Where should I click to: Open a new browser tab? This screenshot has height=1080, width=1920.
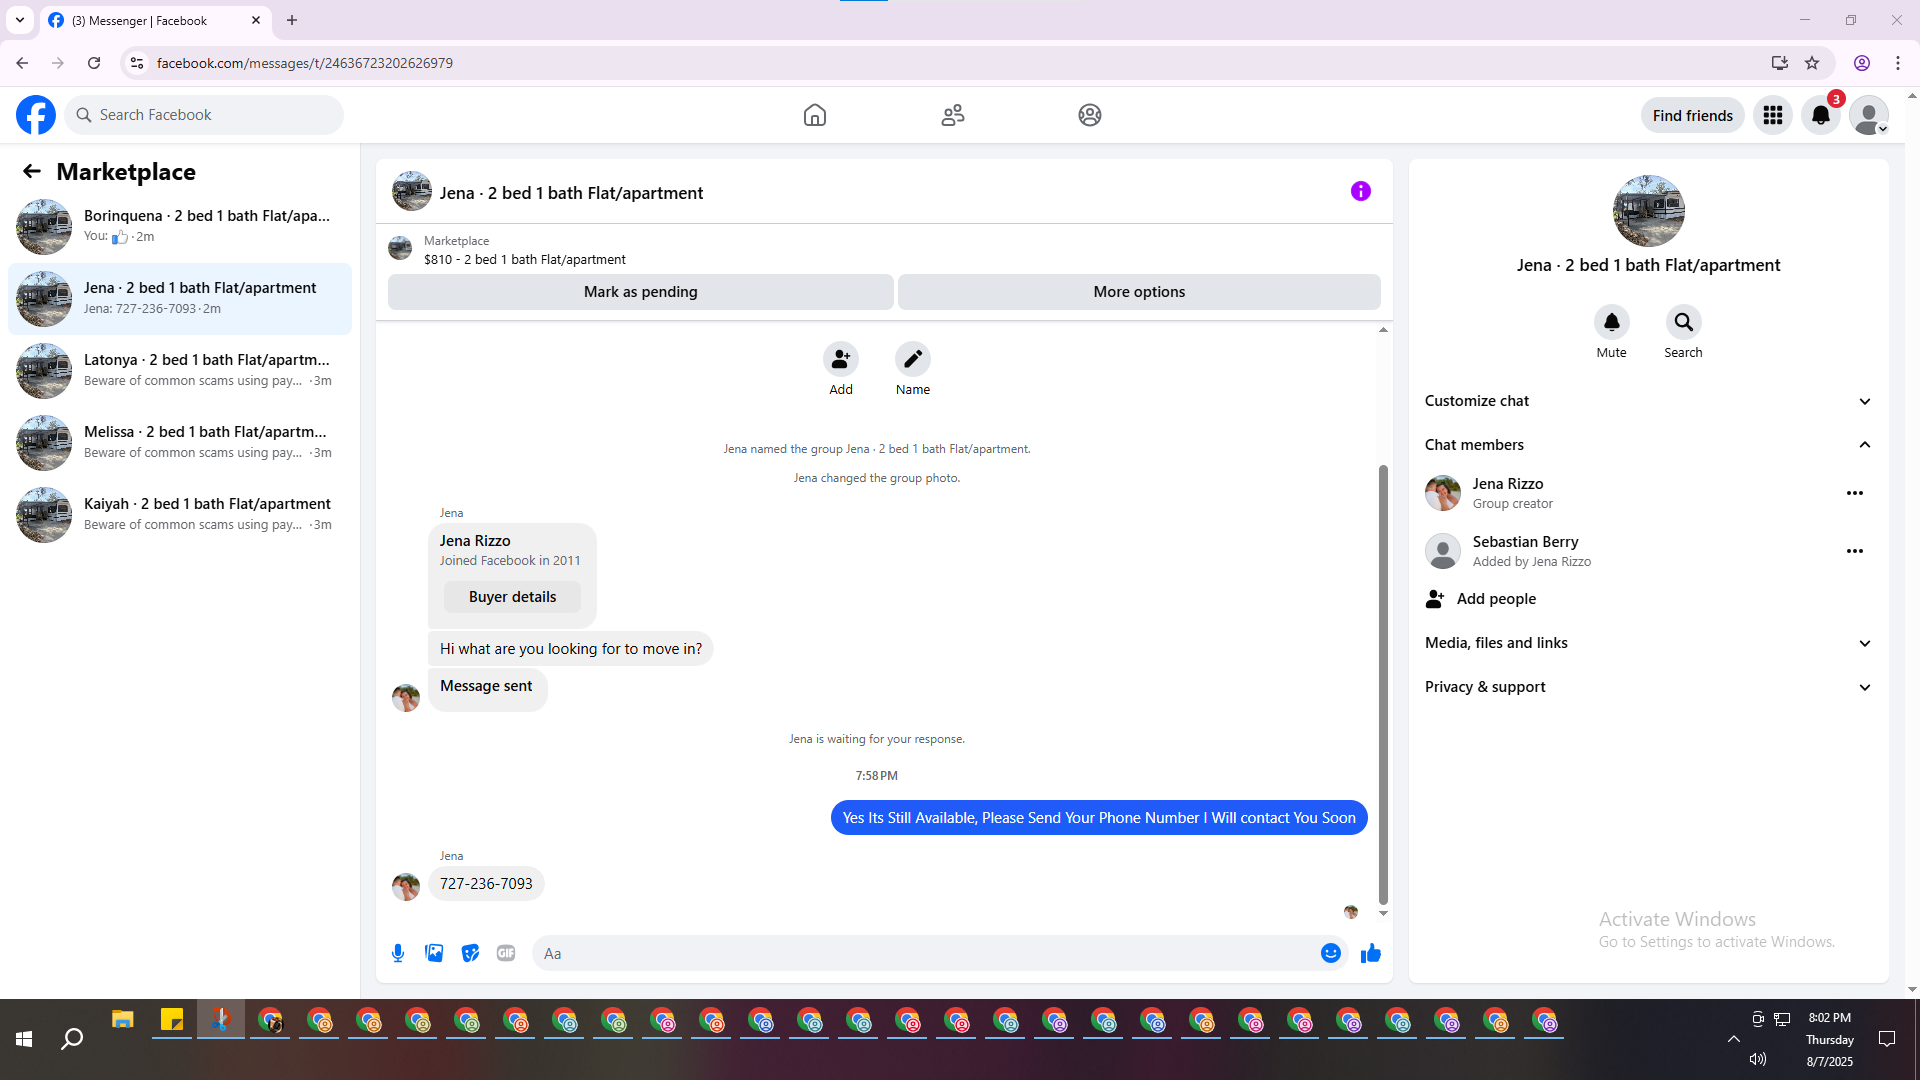pos(292,20)
